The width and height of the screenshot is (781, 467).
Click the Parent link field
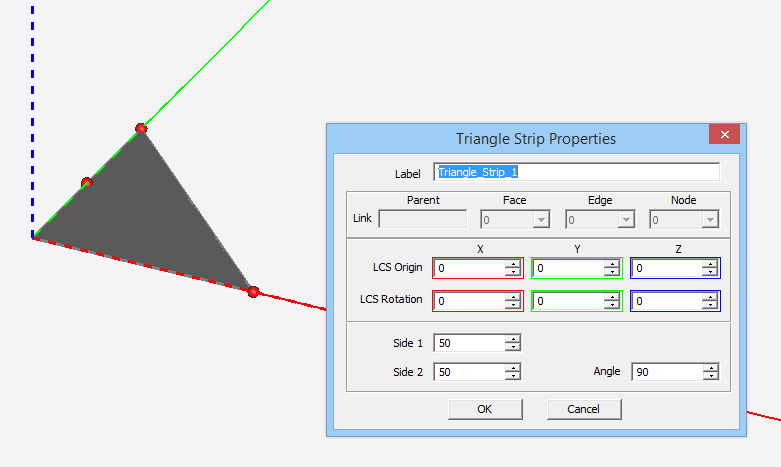pyautogui.click(x=422, y=219)
